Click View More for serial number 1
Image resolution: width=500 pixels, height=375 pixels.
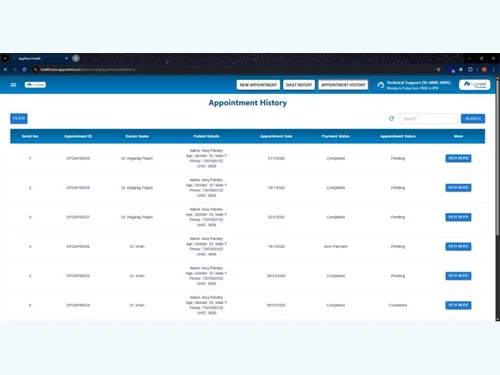(x=458, y=158)
